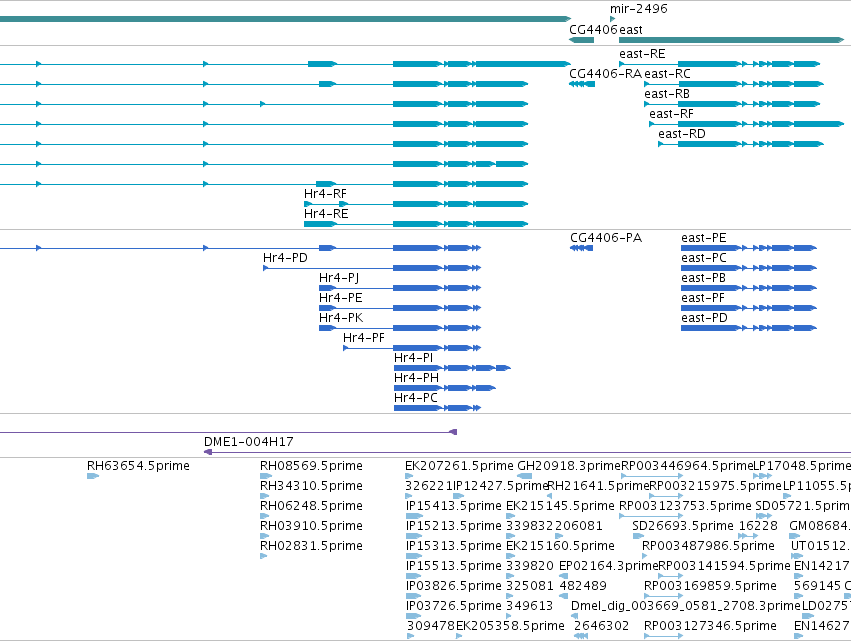The width and height of the screenshot is (851, 641).
Task: Select transcript label east-RB
Action: point(667,94)
